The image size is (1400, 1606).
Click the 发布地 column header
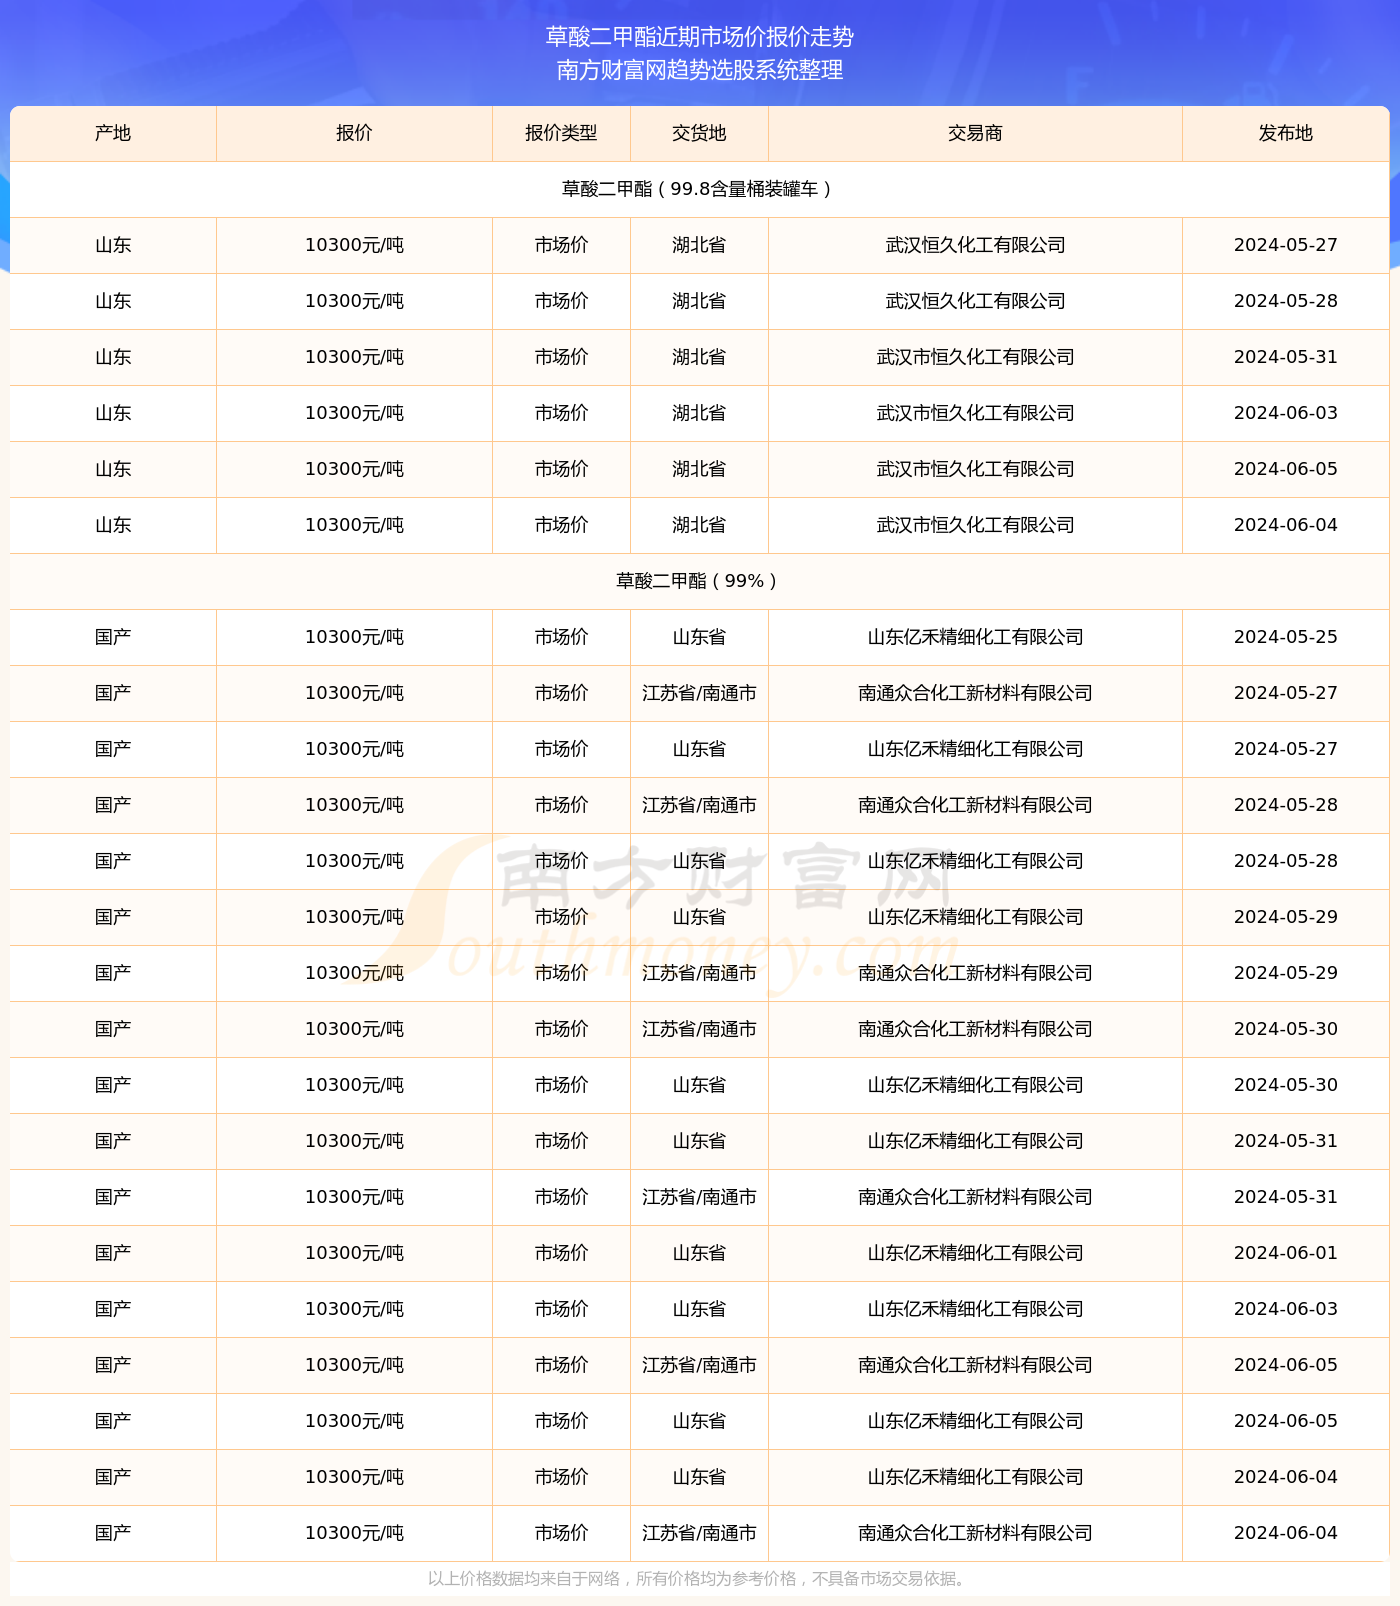pyautogui.click(x=1285, y=133)
